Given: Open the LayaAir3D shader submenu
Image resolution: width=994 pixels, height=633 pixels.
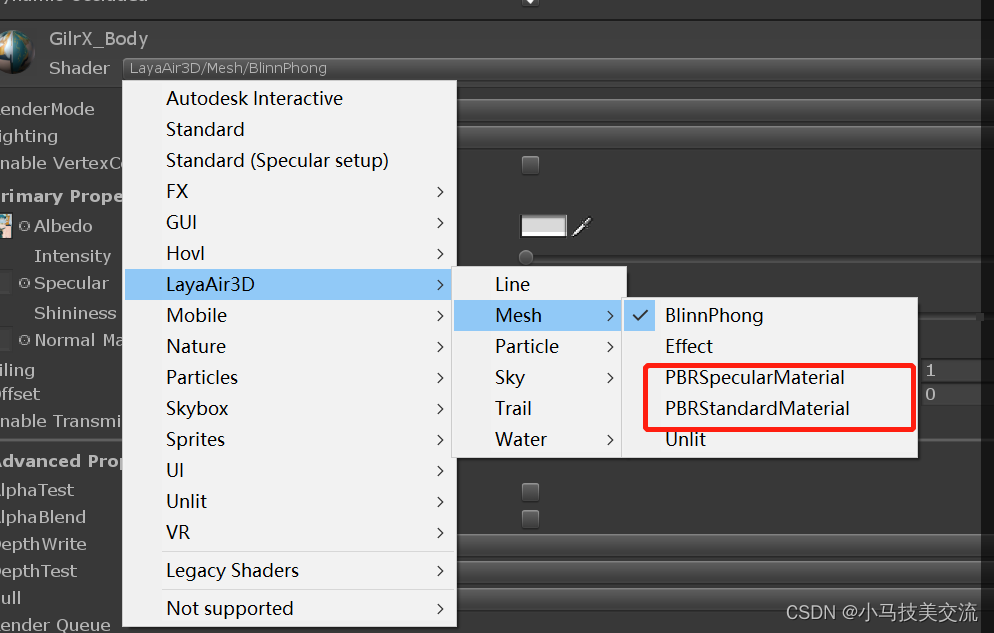Looking at the screenshot, I should pos(290,285).
